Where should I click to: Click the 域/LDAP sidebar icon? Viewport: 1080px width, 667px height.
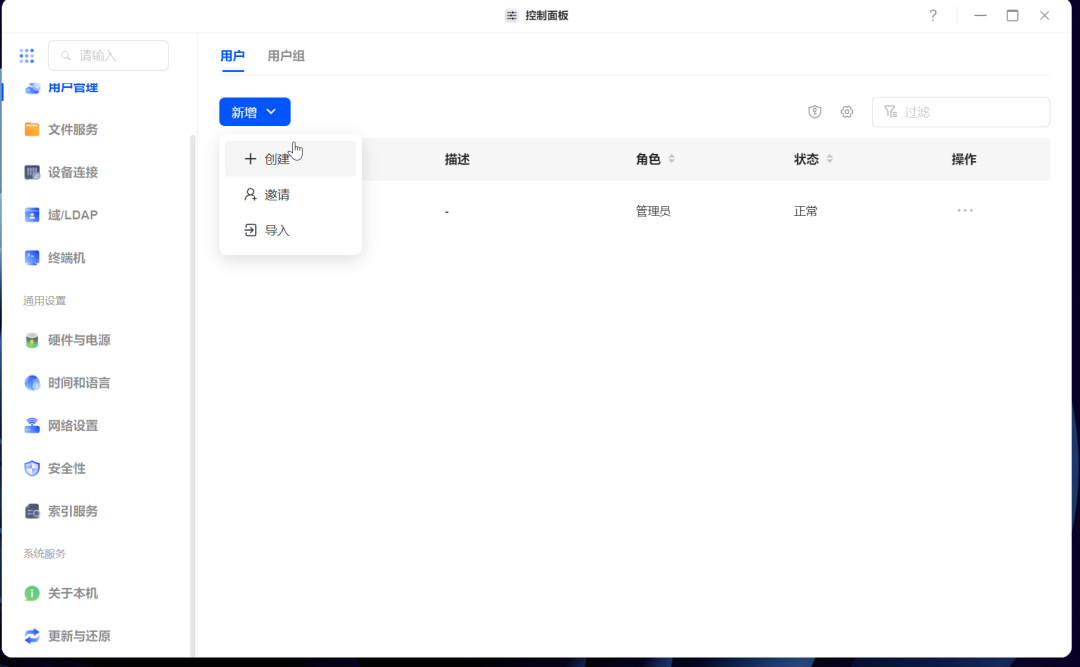click(x=32, y=215)
